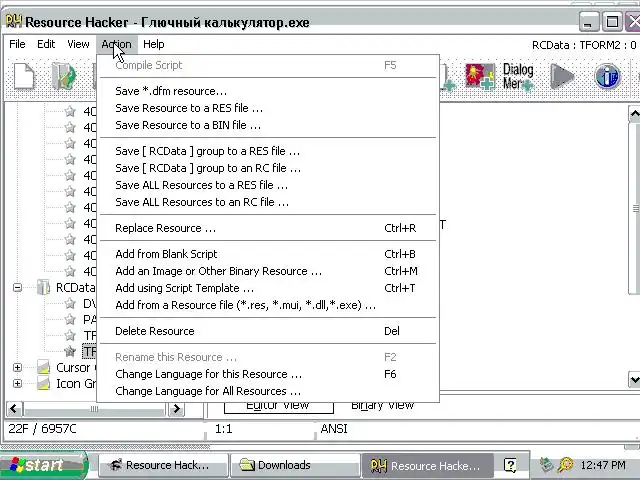Click the New blank file toolbar icon
This screenshot has height=480, width=640.
24,76
